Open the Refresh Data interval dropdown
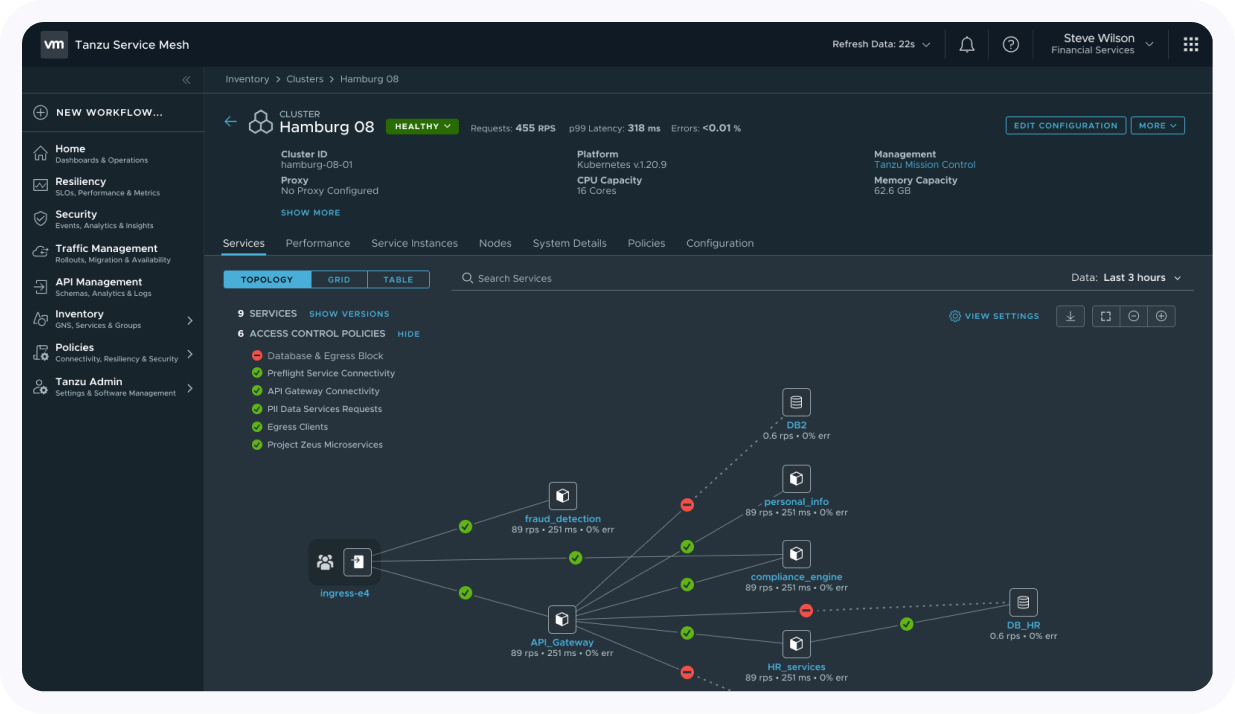 (881, 44)
